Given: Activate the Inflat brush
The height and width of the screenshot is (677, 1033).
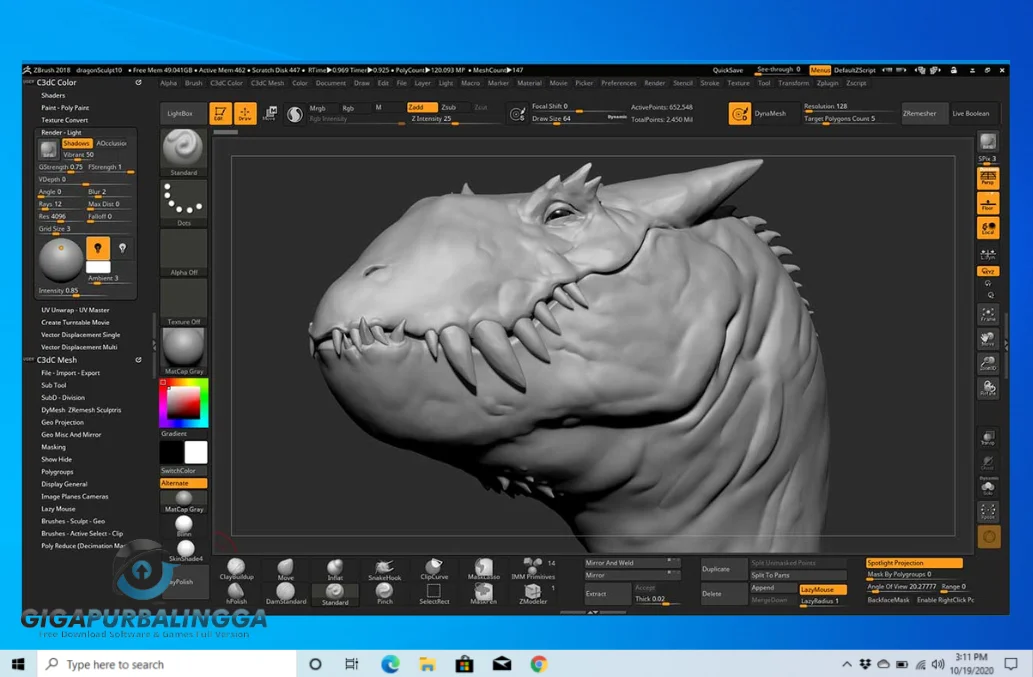Looking at the screenshot, I should coord(335,567).
